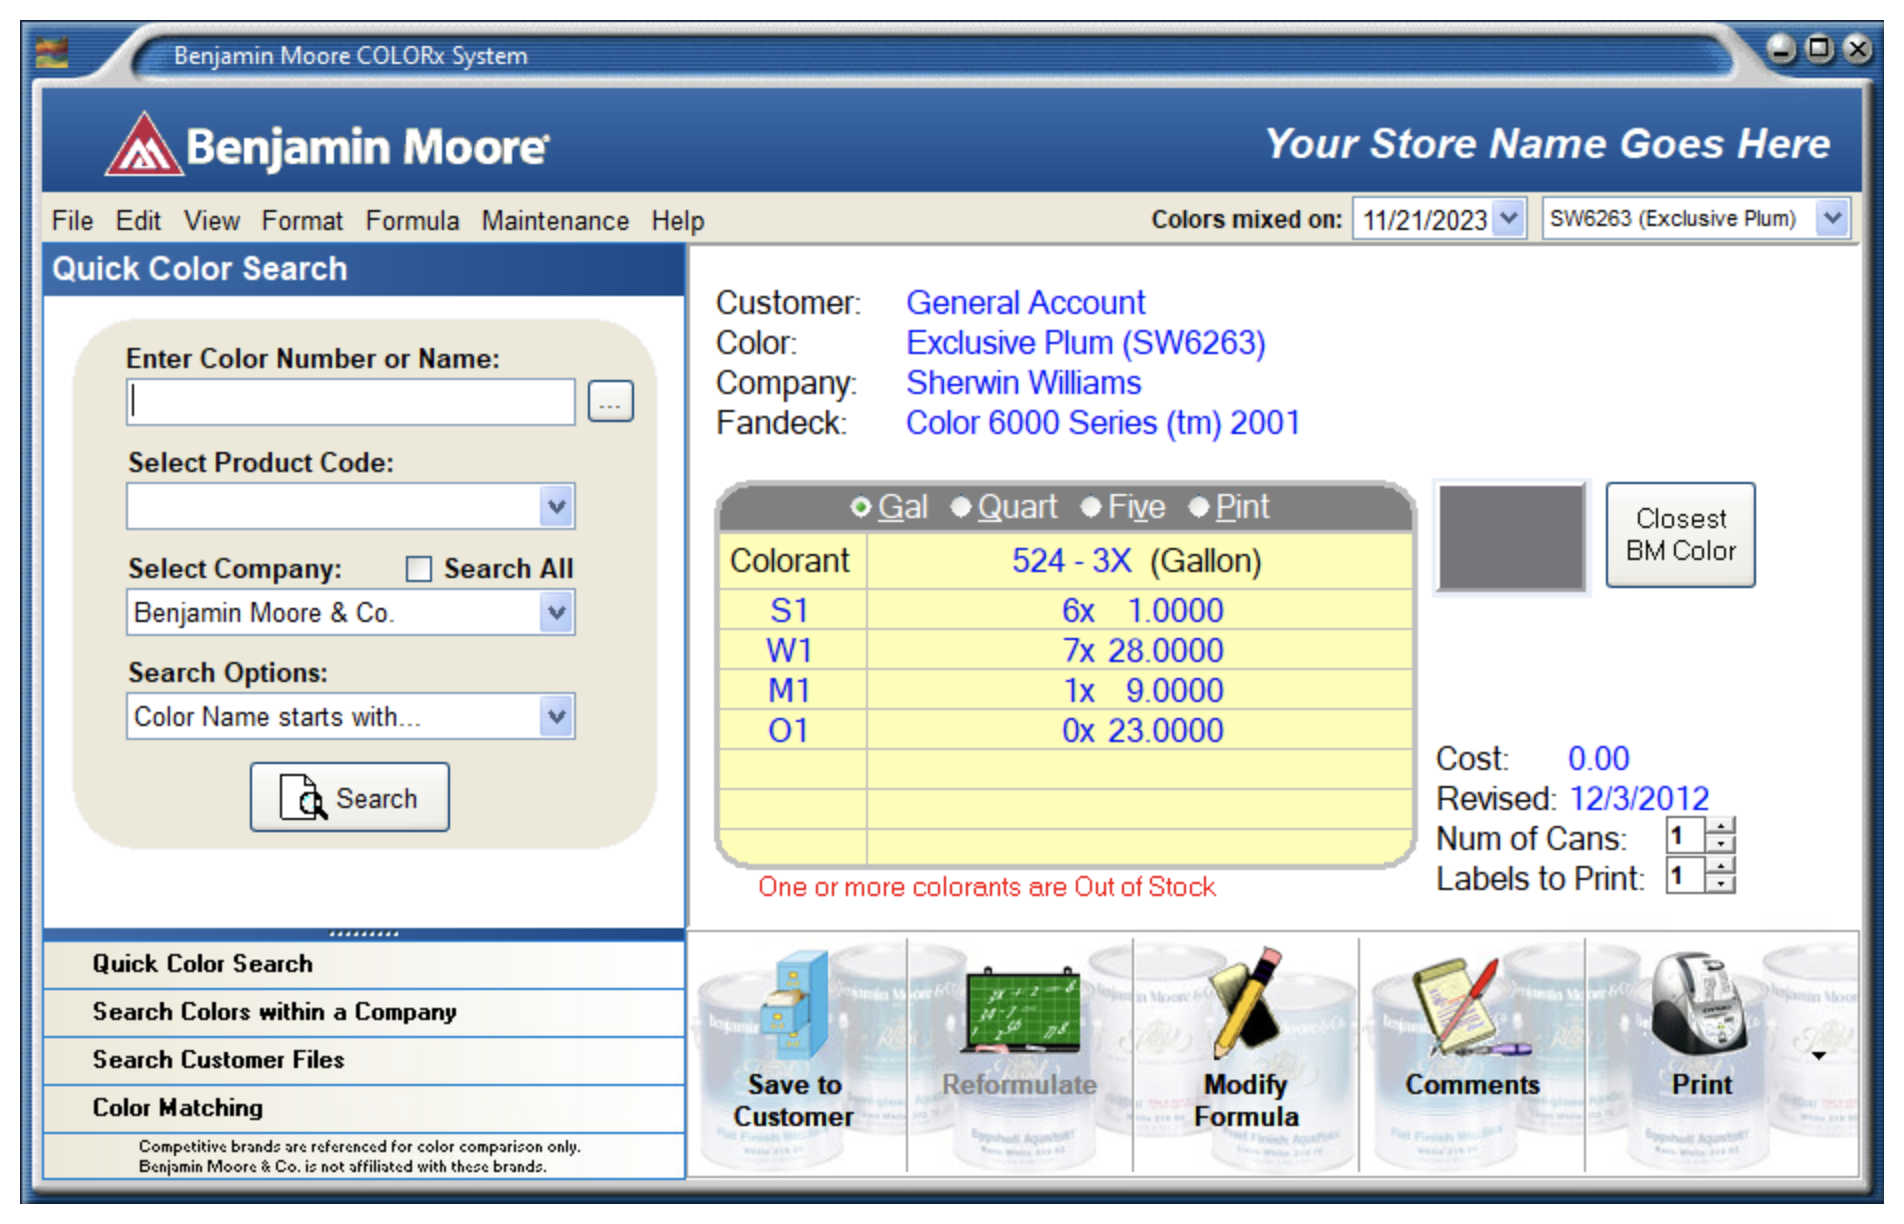
Task: Click the Save to Customer file cabinet icon
Action: coord(796,1005)
